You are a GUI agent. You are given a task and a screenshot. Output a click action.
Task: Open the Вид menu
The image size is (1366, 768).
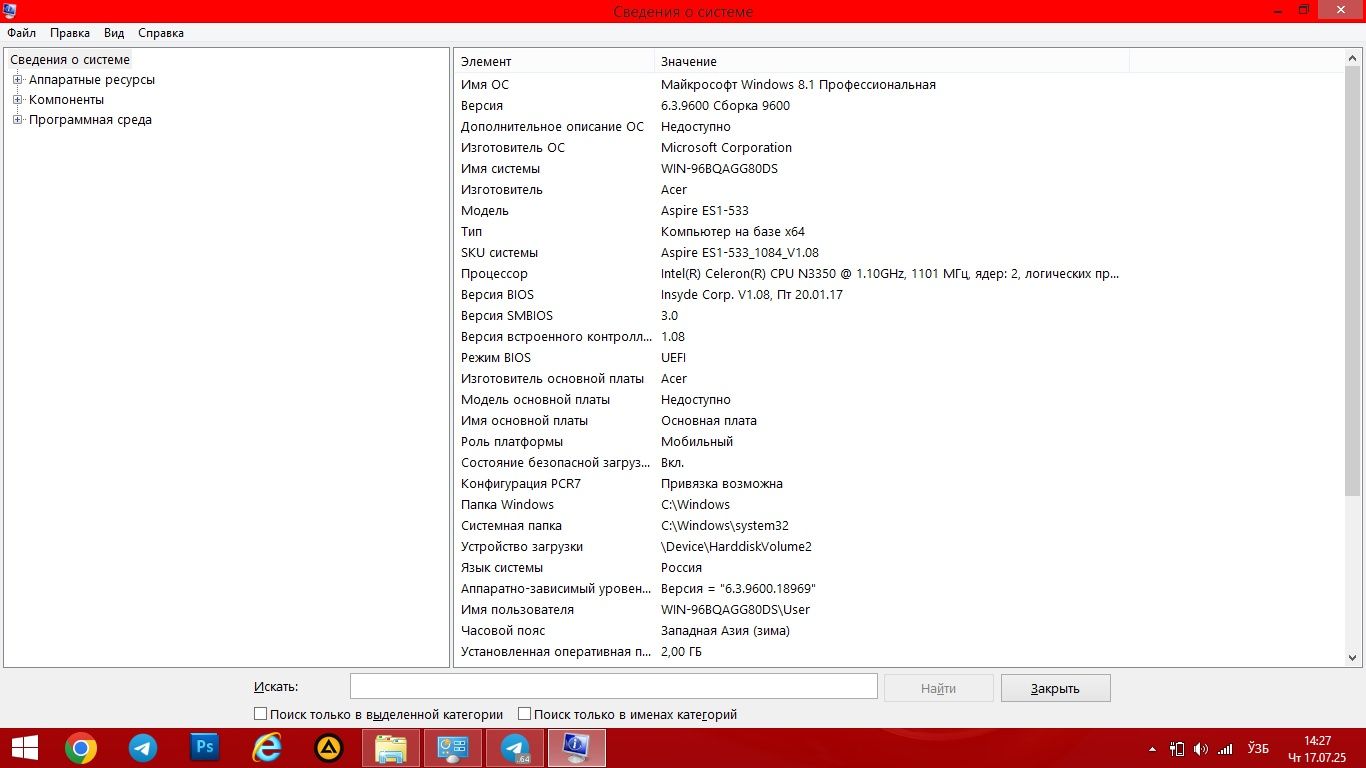(x=114, y=33)
